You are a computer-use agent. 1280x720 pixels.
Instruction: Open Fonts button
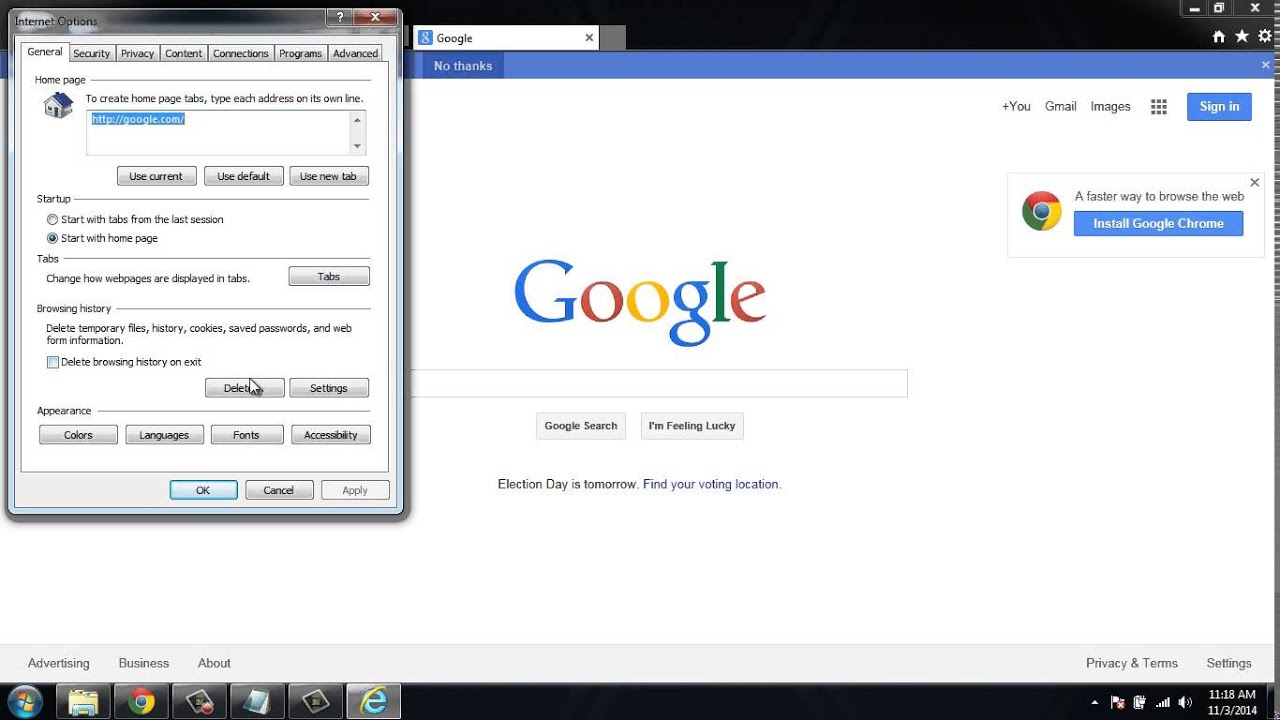pos(247,435)
